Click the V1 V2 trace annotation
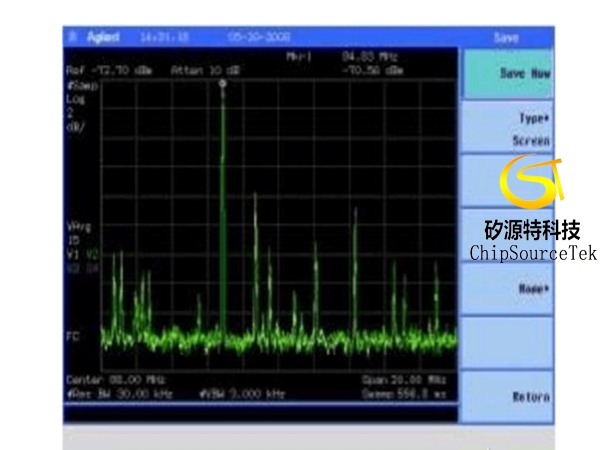 pyautogui.click(x=83, y=254)
